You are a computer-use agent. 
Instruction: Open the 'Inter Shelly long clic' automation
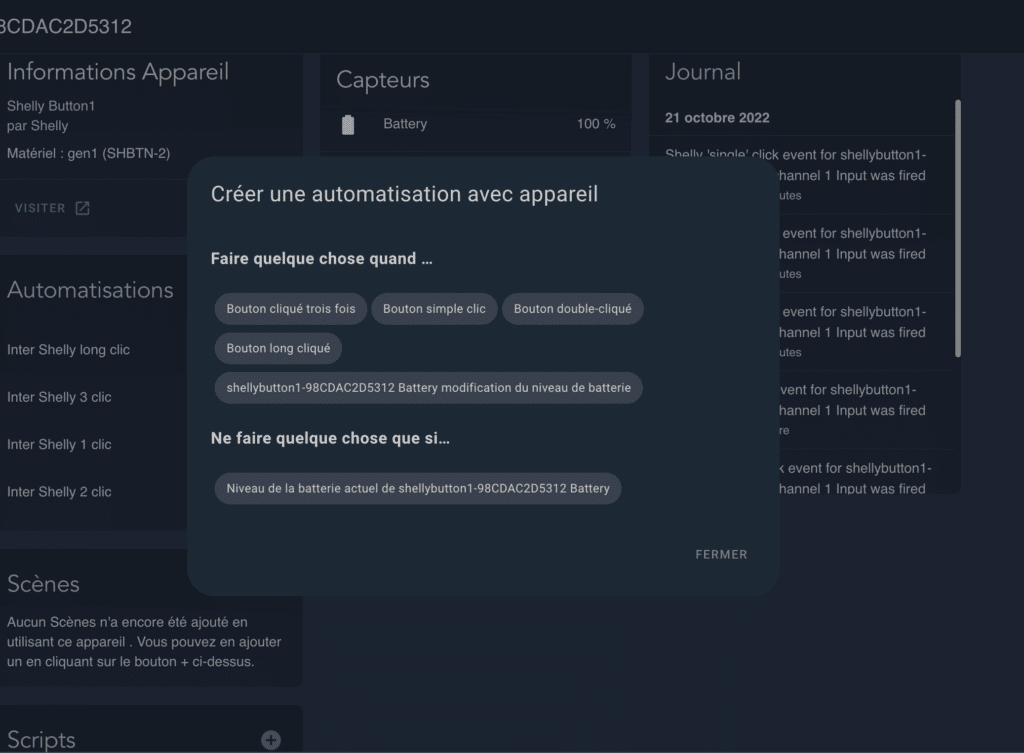[x=69, y=350]
